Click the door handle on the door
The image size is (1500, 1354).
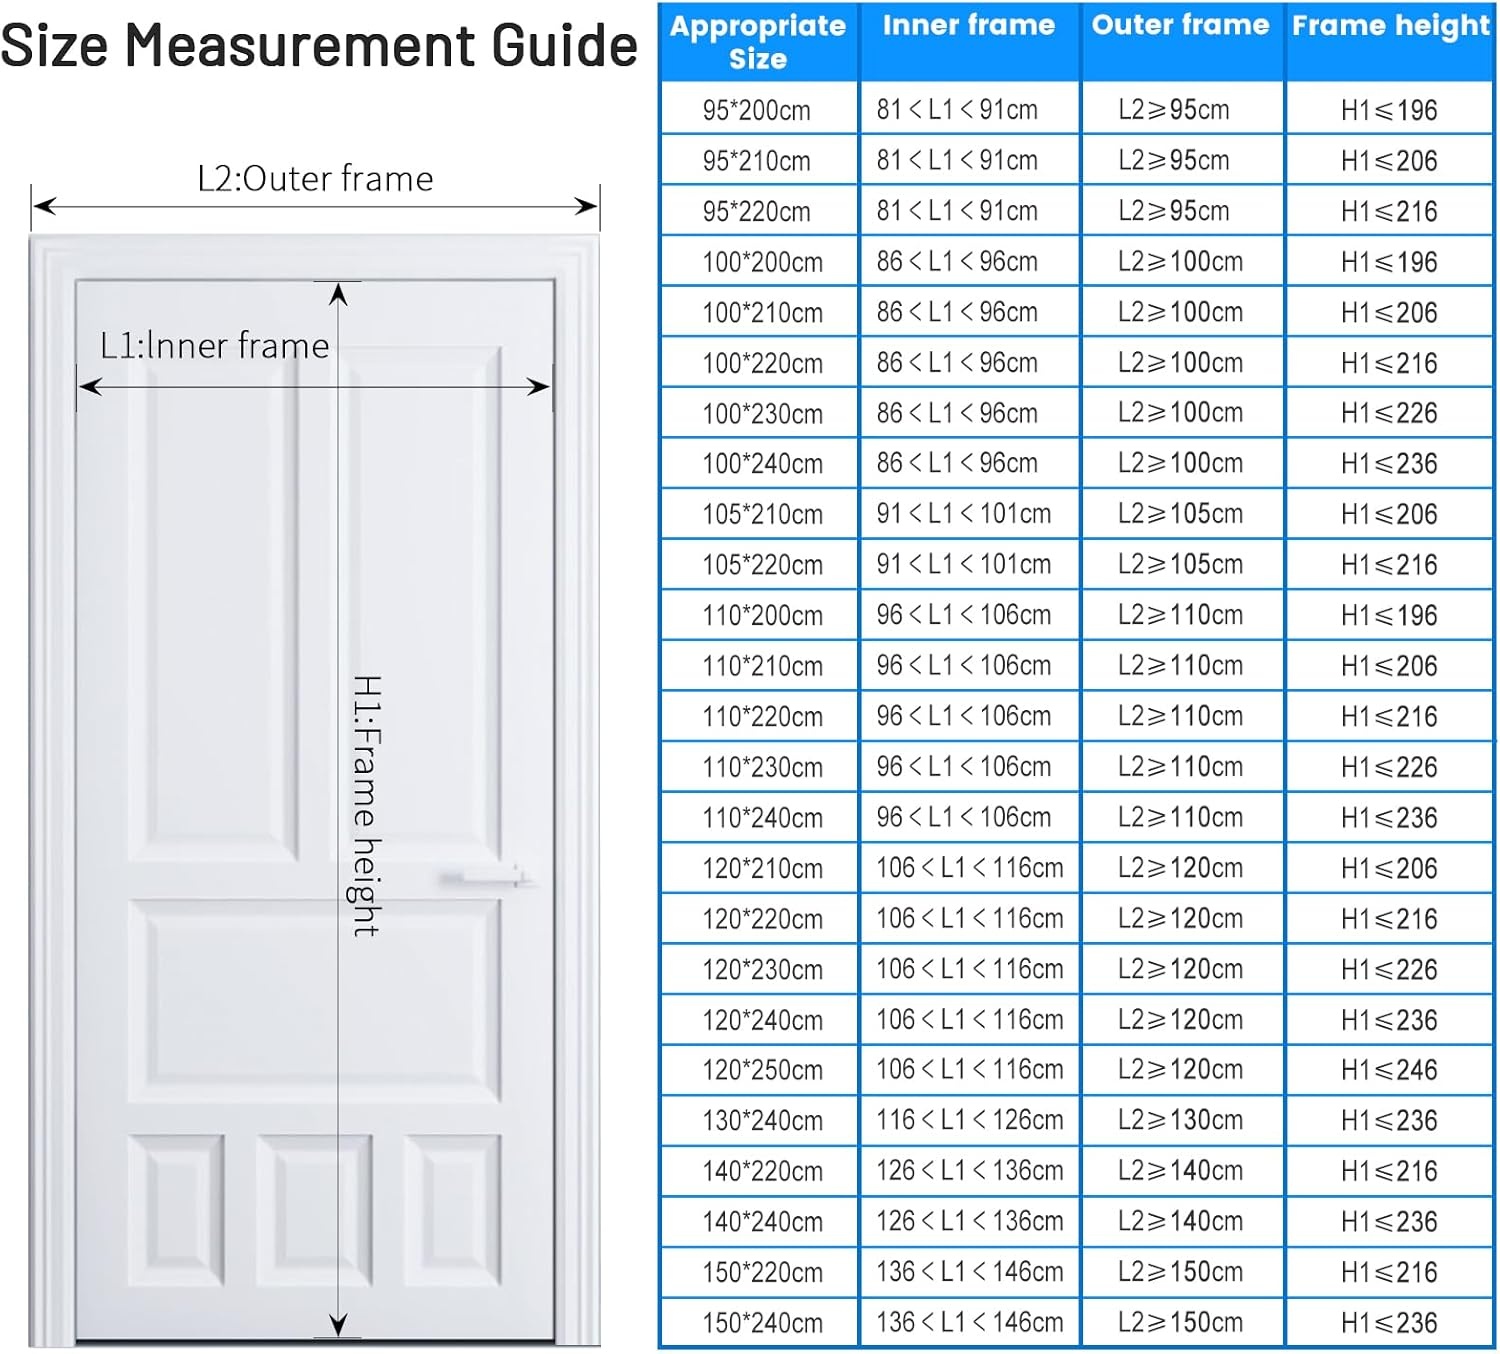[x=484, y=879]
